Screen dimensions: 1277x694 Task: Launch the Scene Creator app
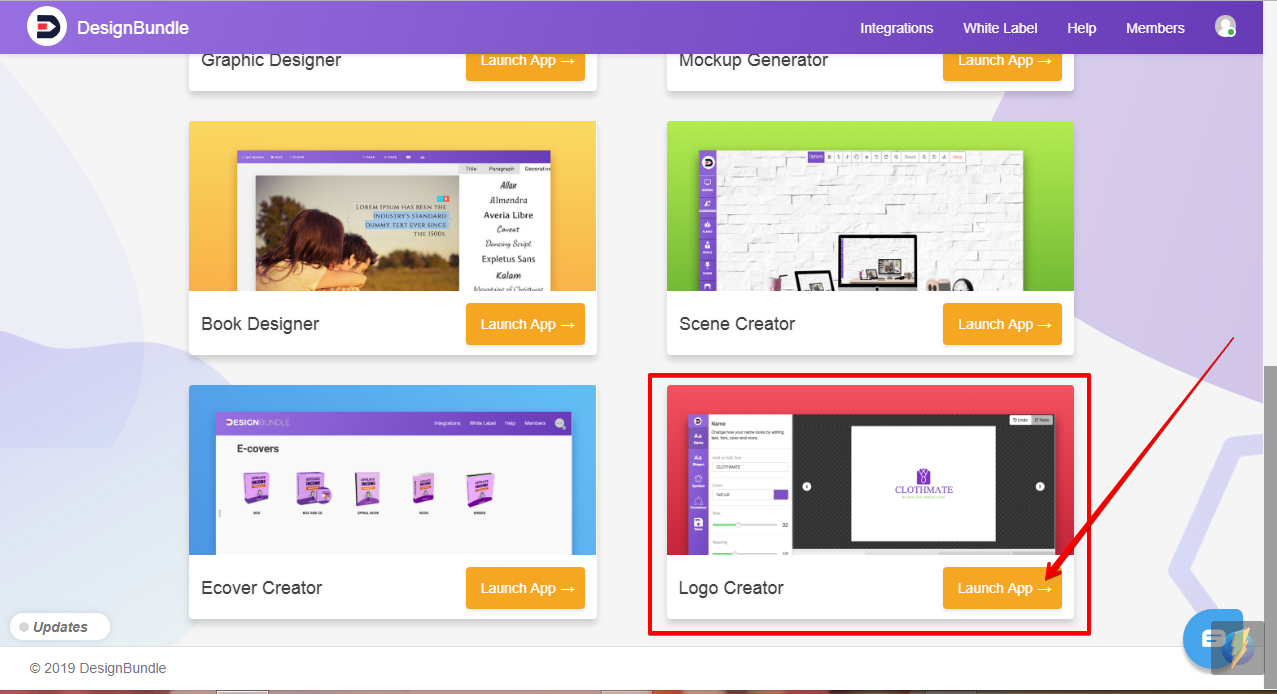click(x=1002, y=324)
